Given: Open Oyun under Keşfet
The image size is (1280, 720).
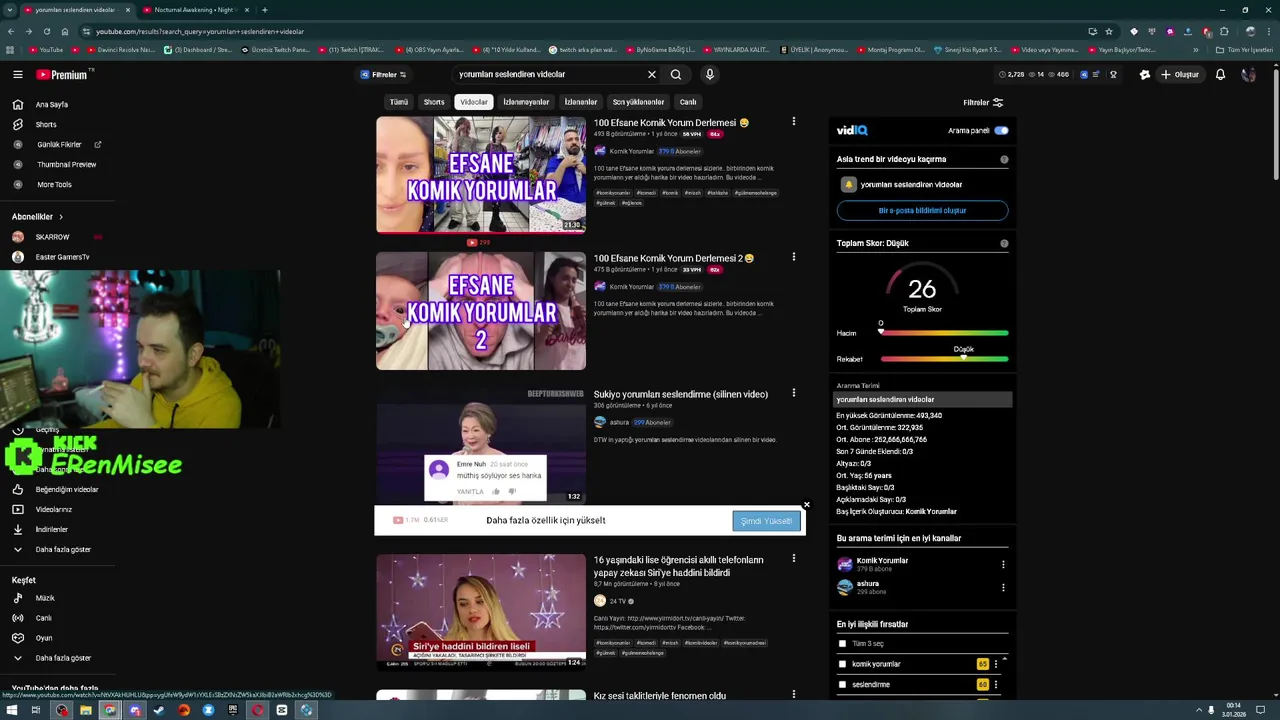Looking at the screenshot, I should (x=44, y=638).
